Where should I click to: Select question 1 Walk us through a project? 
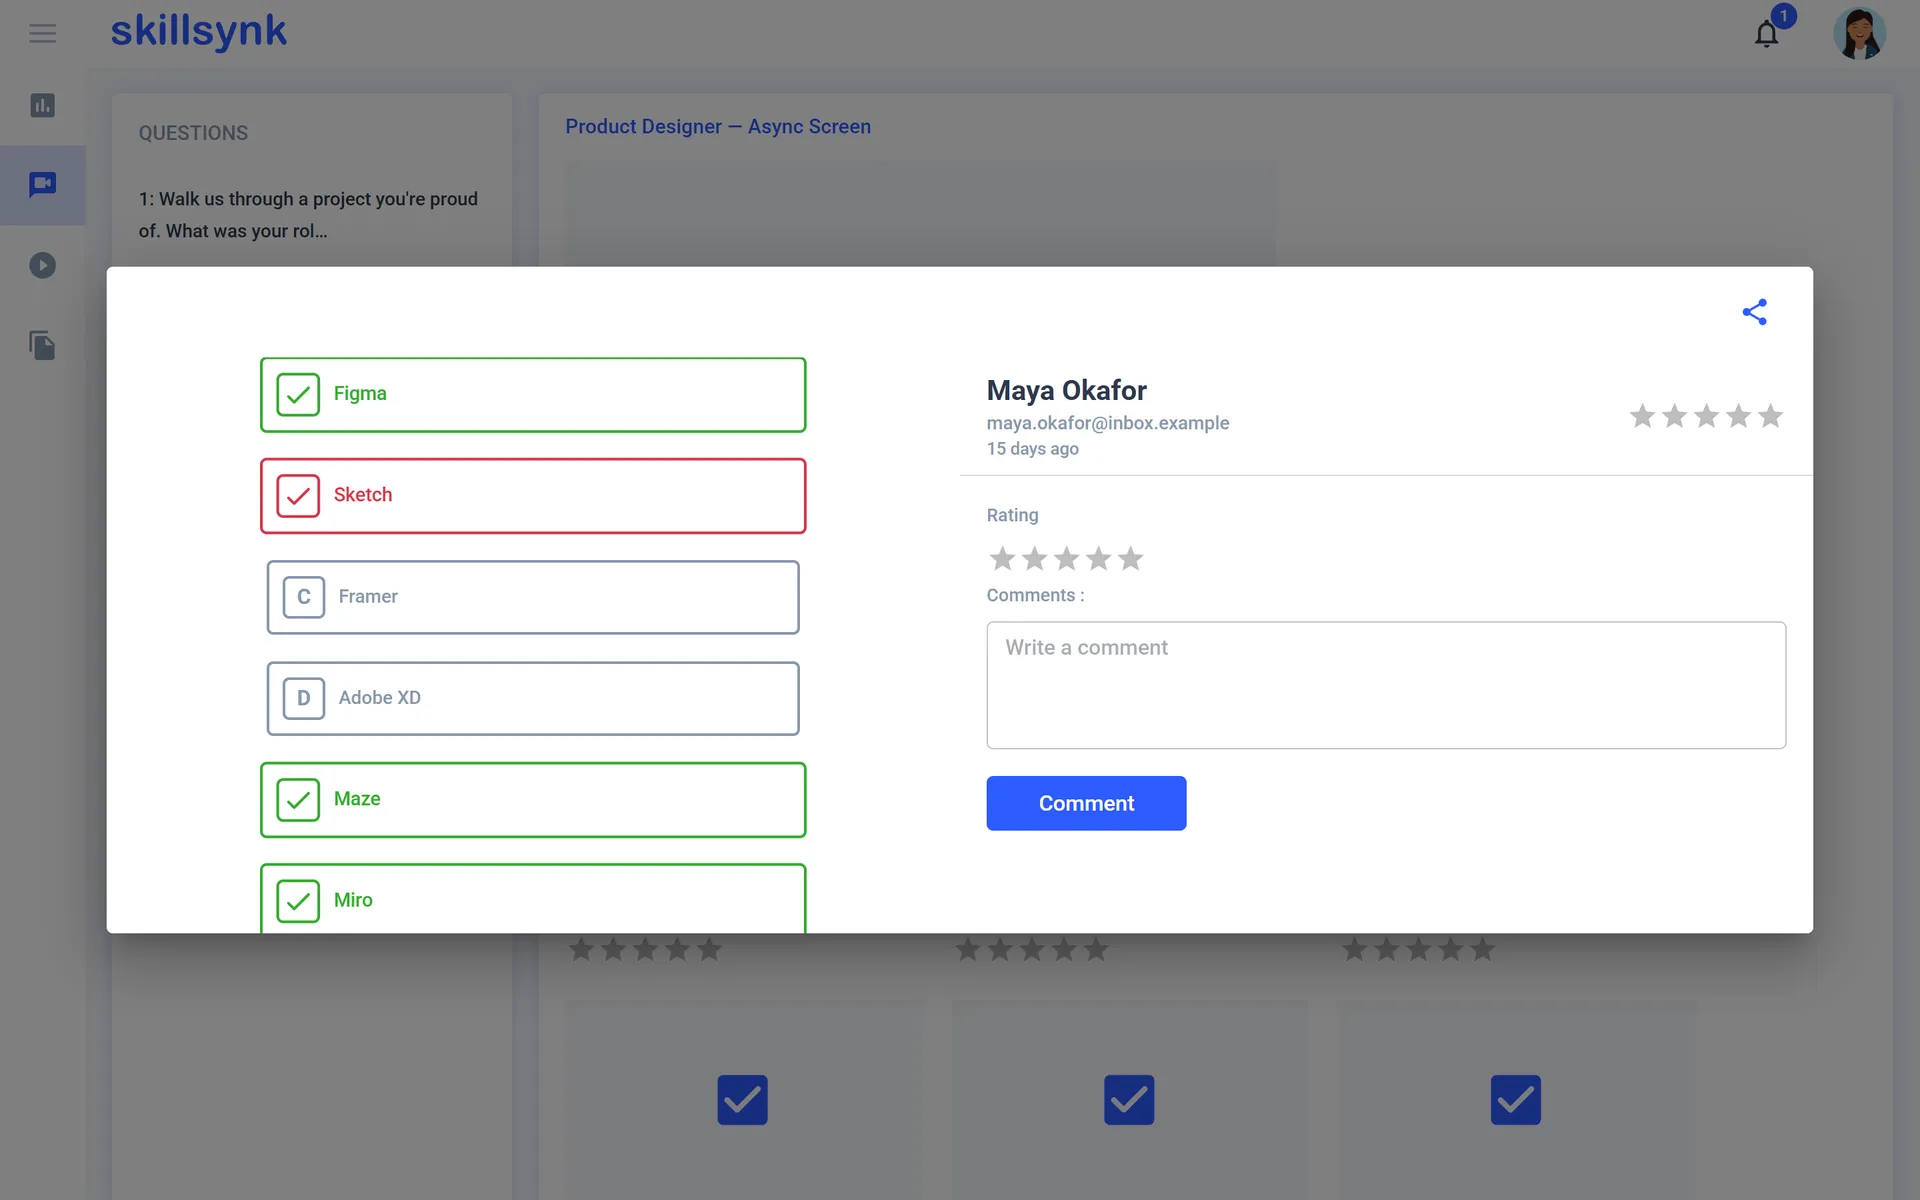(x=309, y=215)
